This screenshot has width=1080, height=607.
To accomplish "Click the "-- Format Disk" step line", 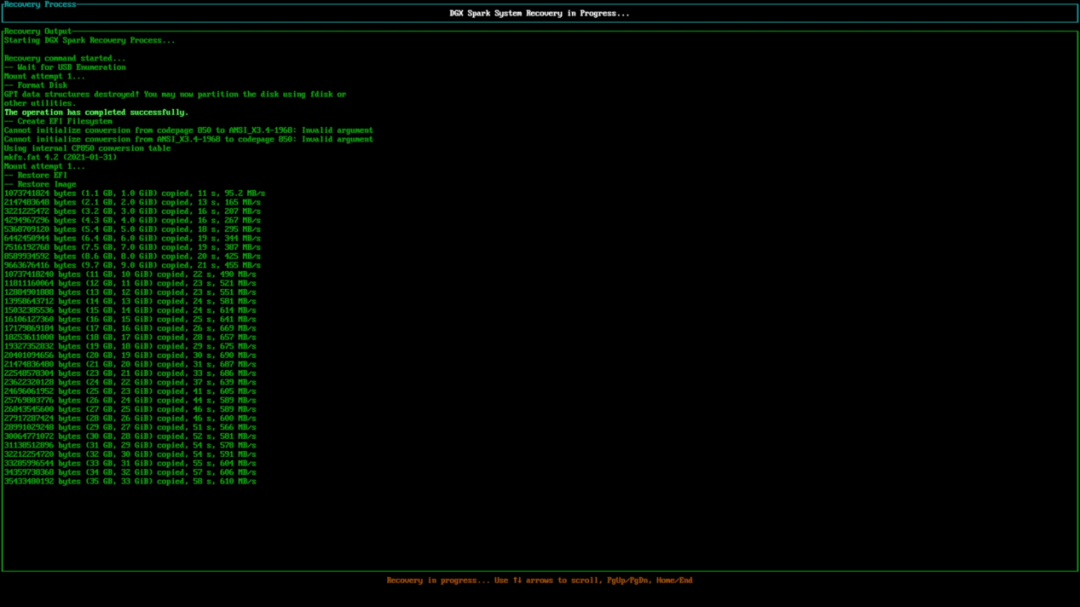I will [36, 85].
